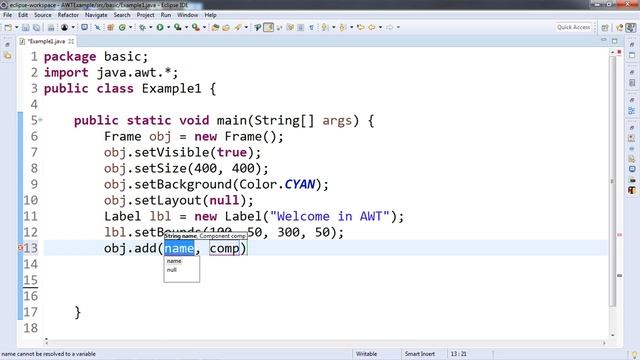
Task: Click the Forward navigation arrow icon
Action: point(390,27)
